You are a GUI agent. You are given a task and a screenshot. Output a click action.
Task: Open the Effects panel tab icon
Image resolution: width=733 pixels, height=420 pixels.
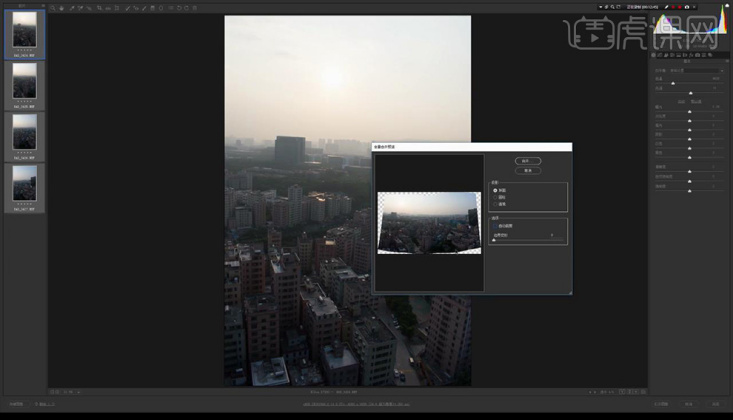click(x=691, y=55)
